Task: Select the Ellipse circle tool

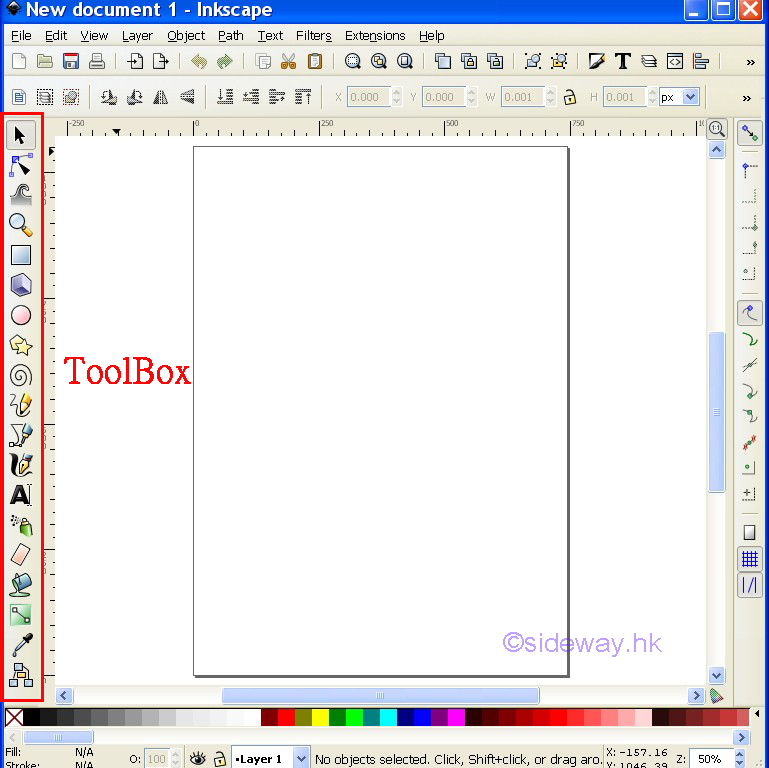Action: pyautogui.click(x=21, y=315)
